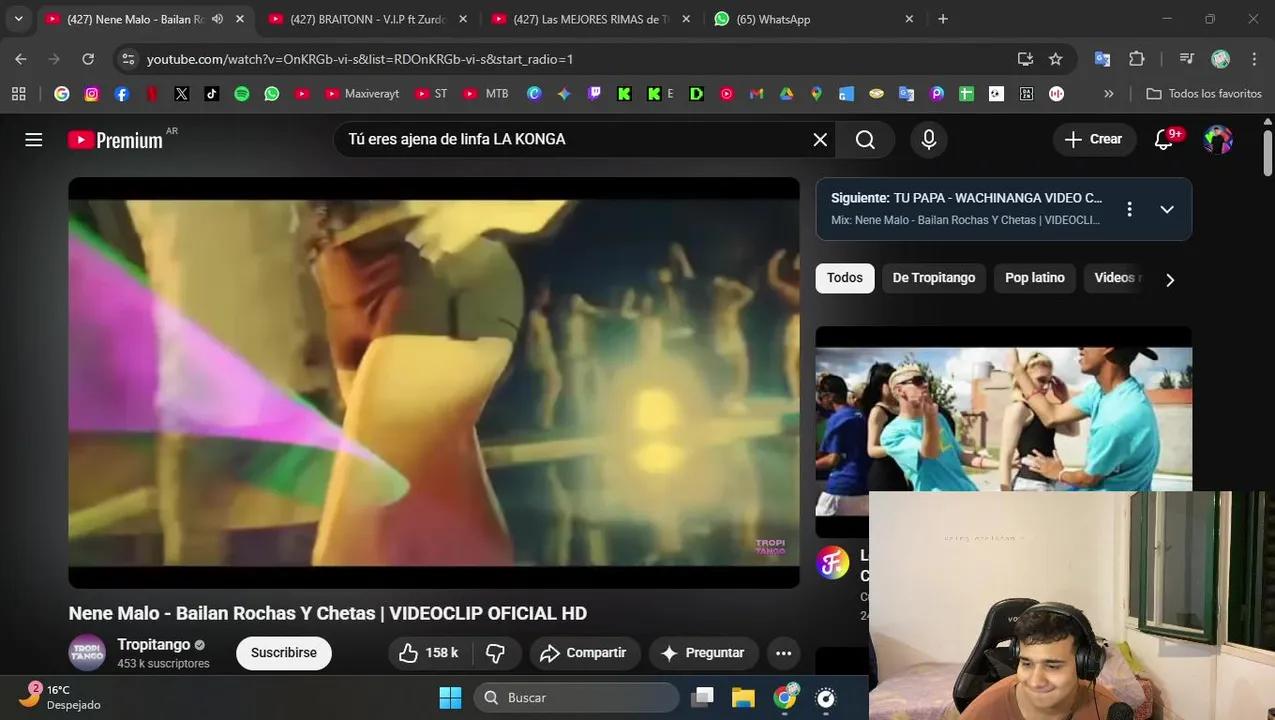The height and width of the screenshot is (720, 1275).
Task: Click the main video player
Action: click(x=434, y=383)
